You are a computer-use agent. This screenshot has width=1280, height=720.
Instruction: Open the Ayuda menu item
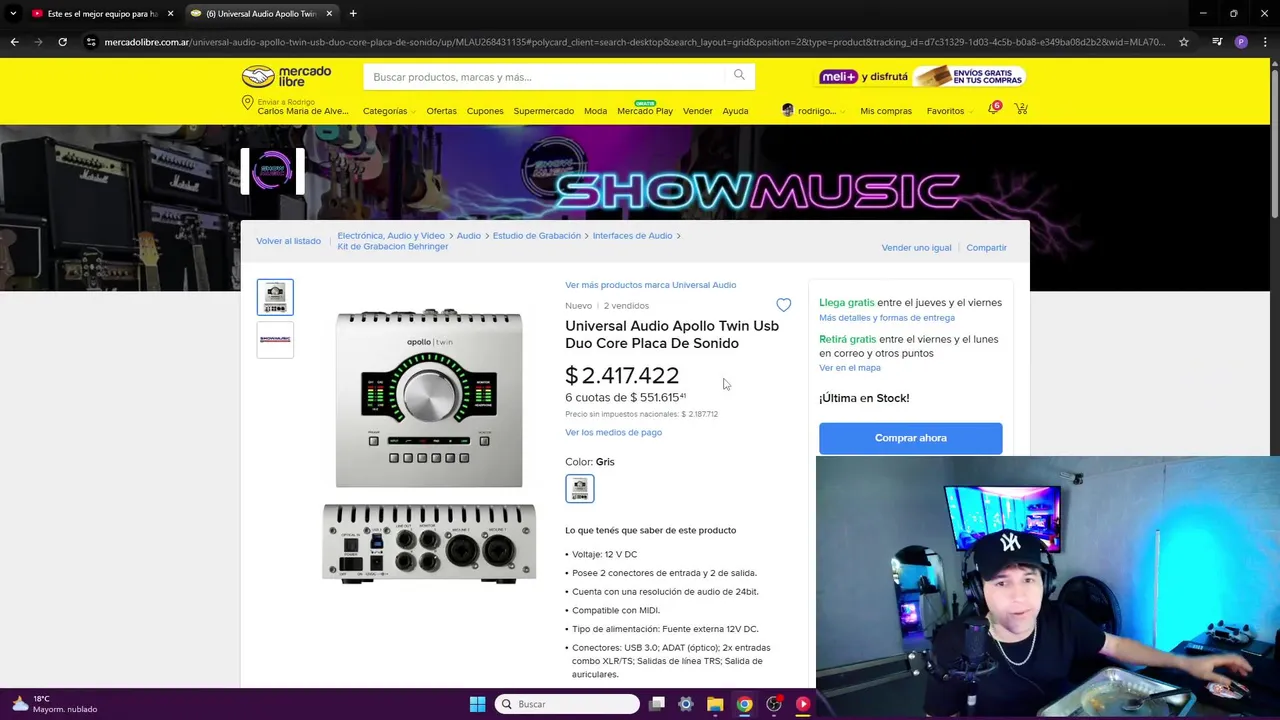pyautogui.click(x=735, y=111)
